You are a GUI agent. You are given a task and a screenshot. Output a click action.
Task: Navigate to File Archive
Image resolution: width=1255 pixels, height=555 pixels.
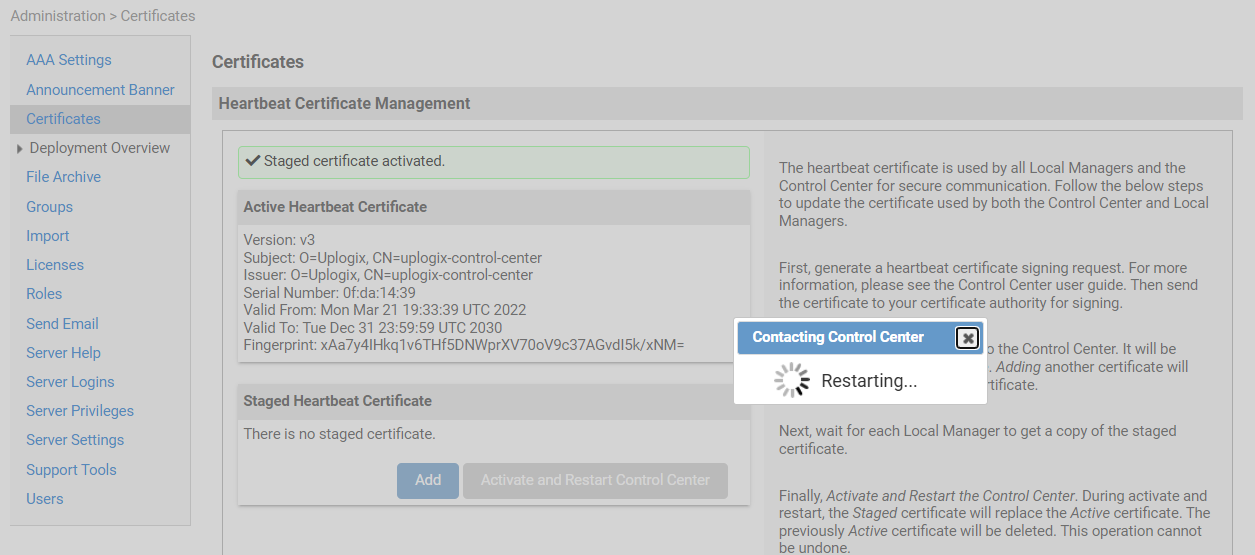(63, 177)
